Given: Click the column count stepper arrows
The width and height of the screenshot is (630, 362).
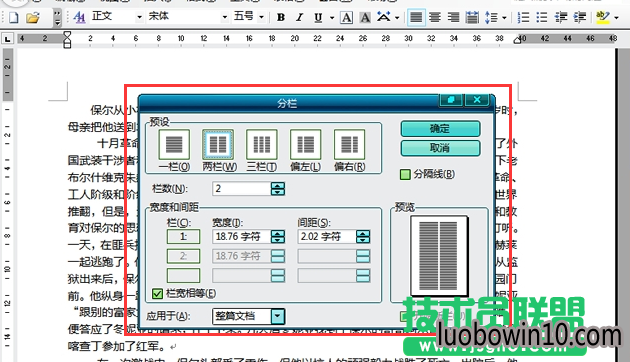Looking at the screenshot, I should click(278, 188).
